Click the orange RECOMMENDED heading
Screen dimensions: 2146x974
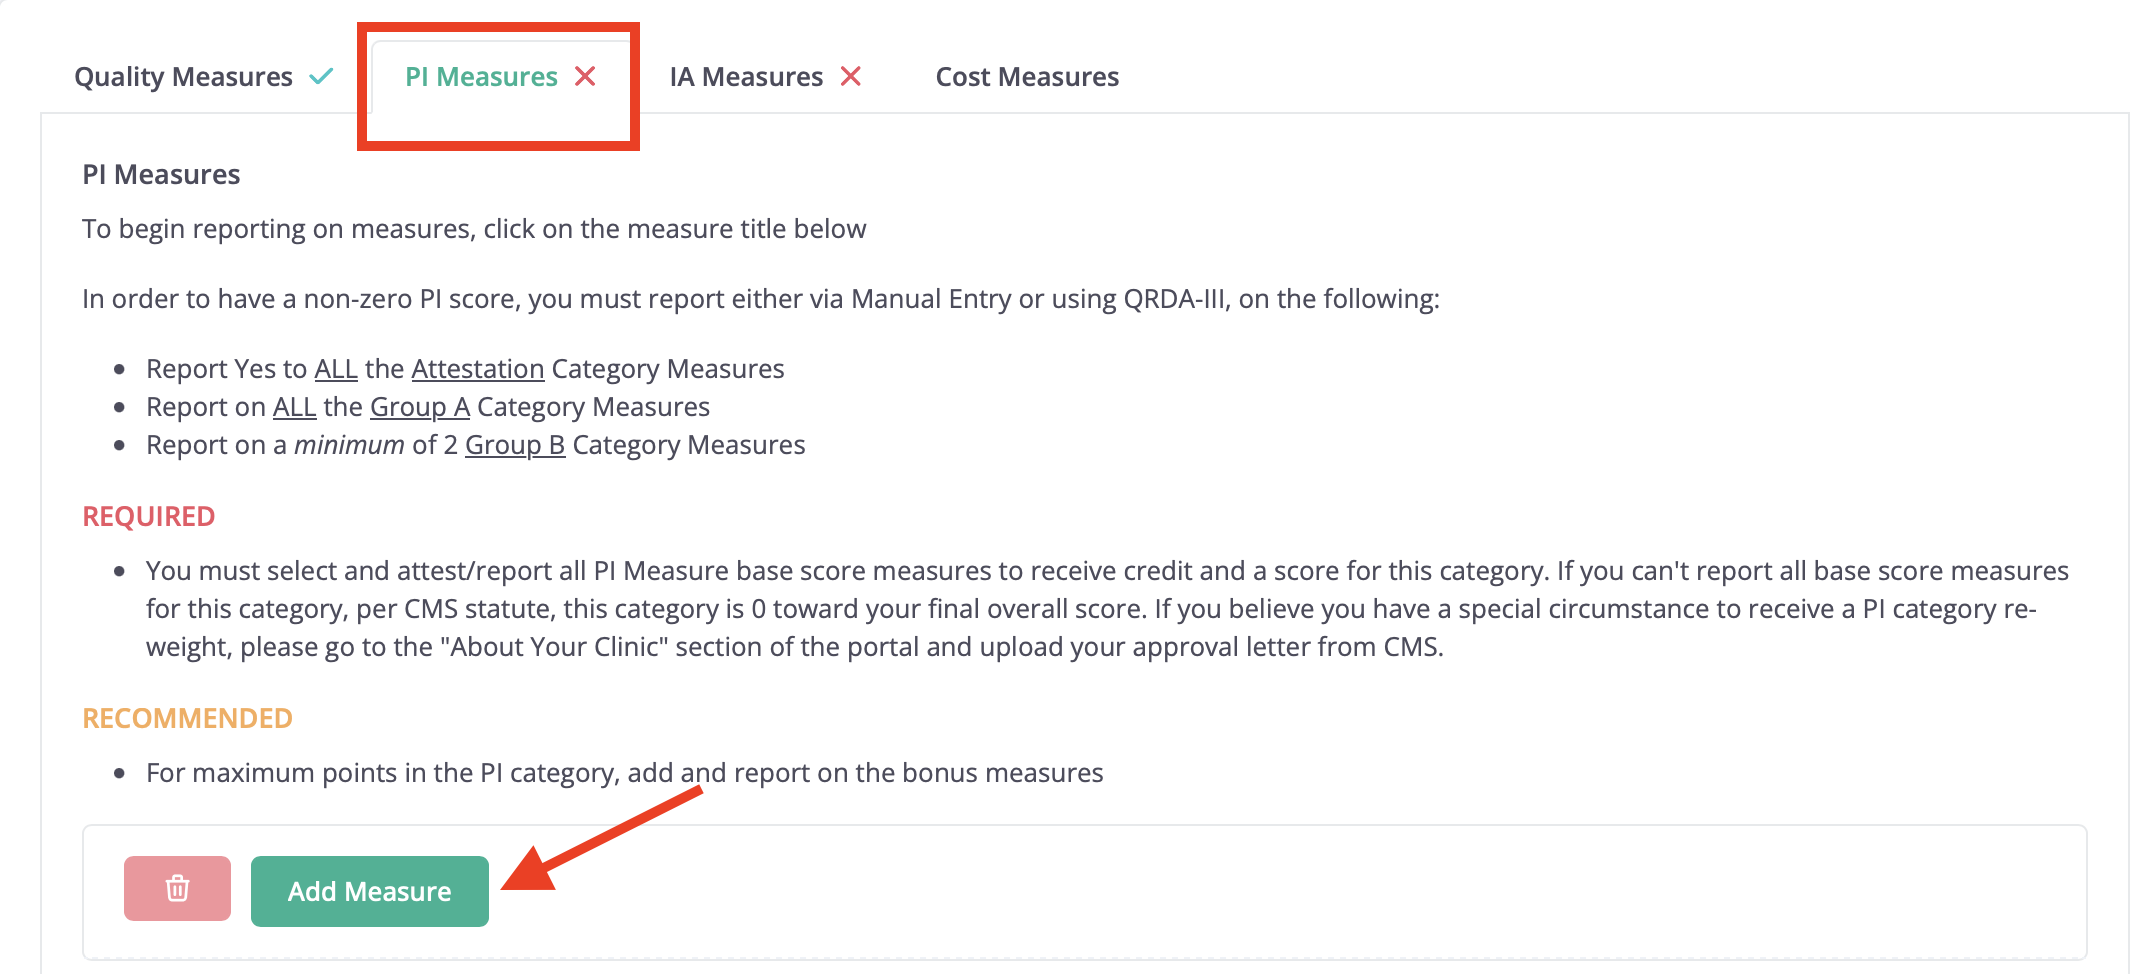(187, 718)
